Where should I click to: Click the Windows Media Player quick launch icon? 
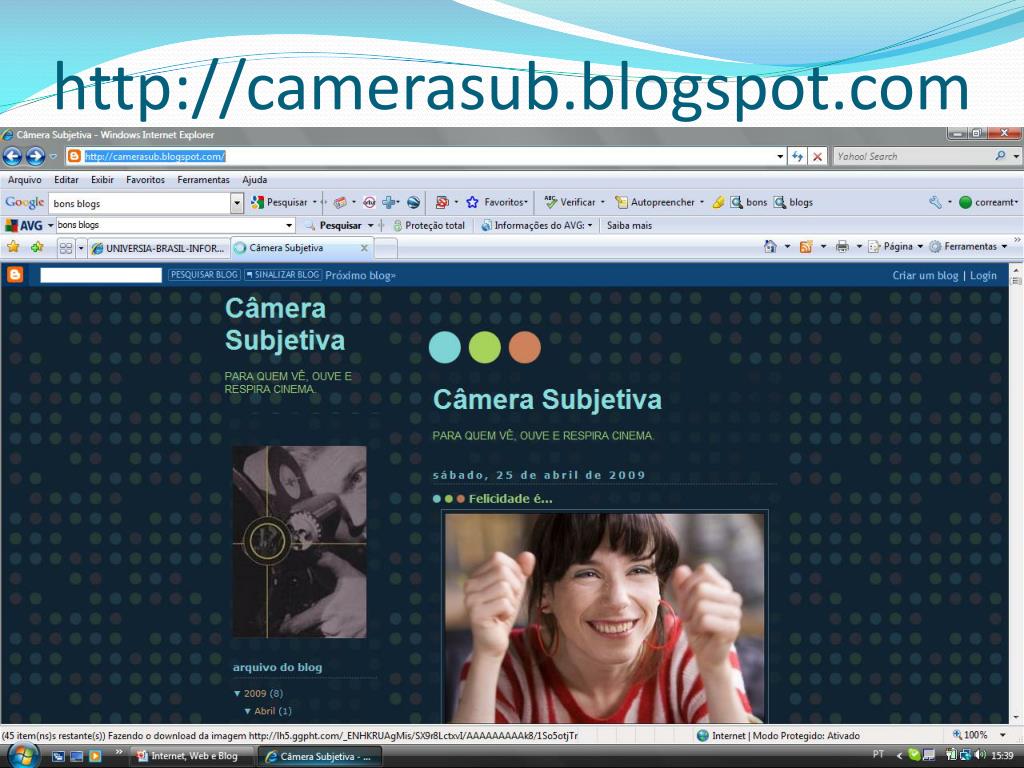point(95,756)
